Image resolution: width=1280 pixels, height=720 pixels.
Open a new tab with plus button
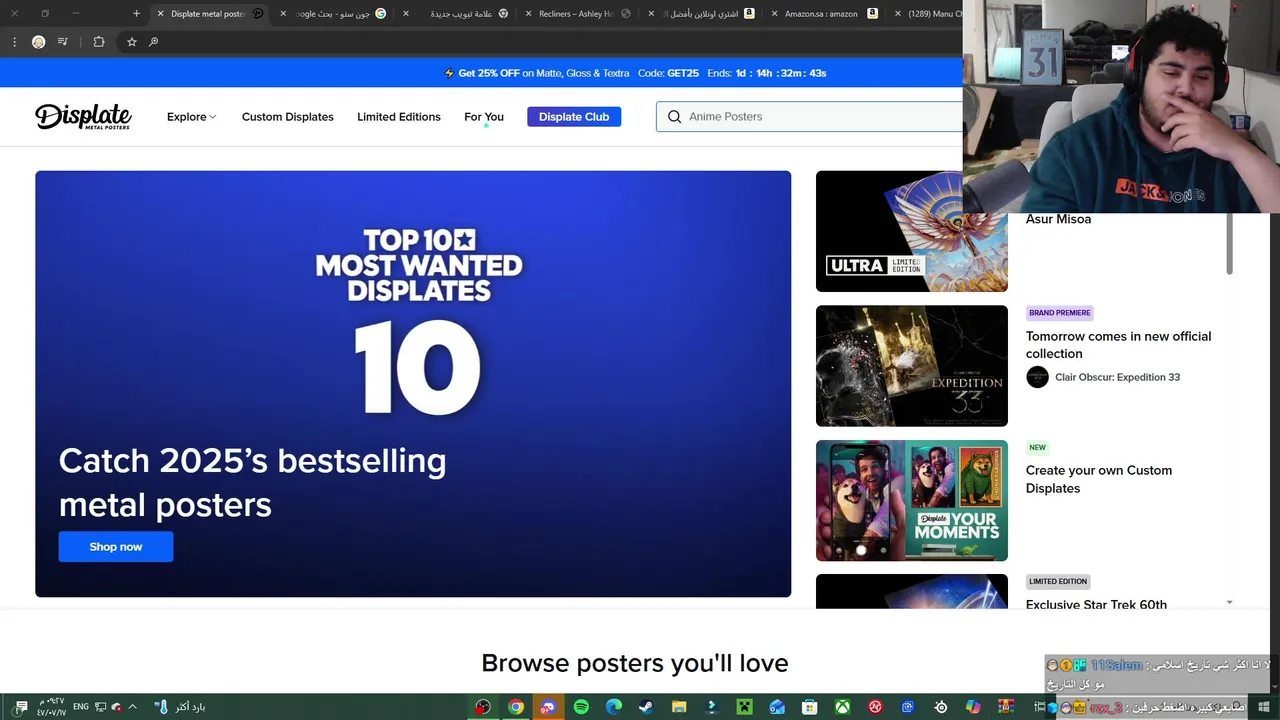pos(136,14)
